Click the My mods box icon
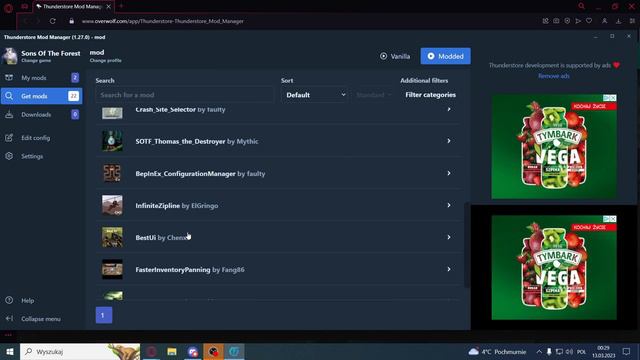Viewport: 640px width, 360px height. (x=9, y=78)
